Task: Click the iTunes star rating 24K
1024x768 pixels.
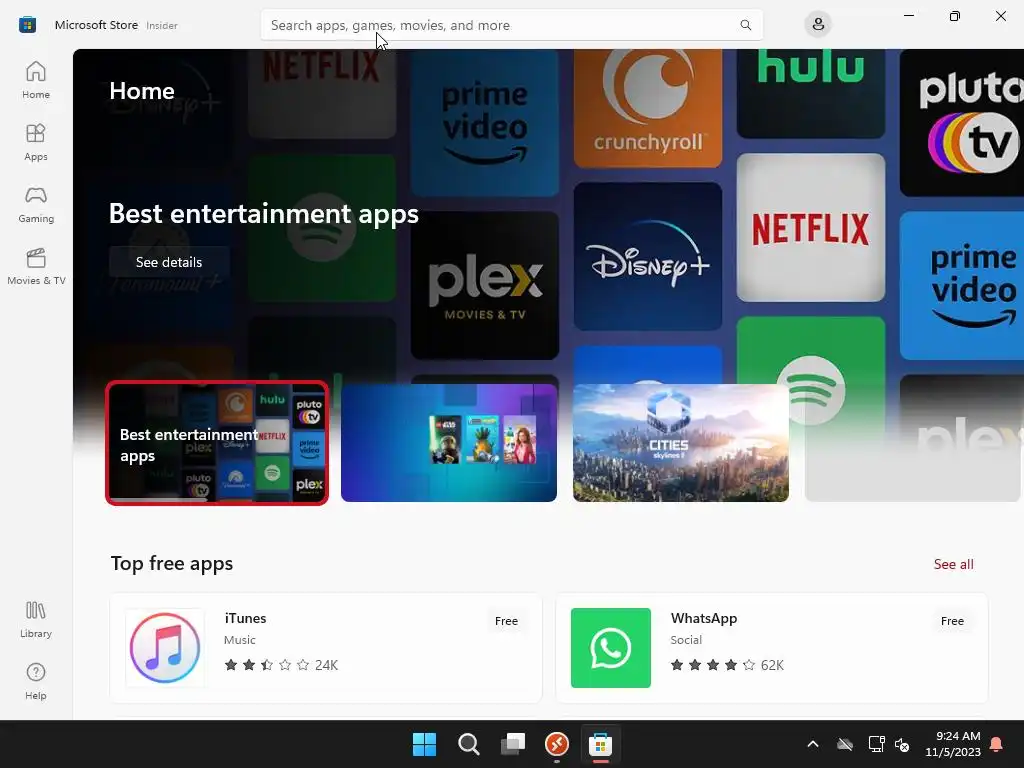Action: click(x=281, y=665)
